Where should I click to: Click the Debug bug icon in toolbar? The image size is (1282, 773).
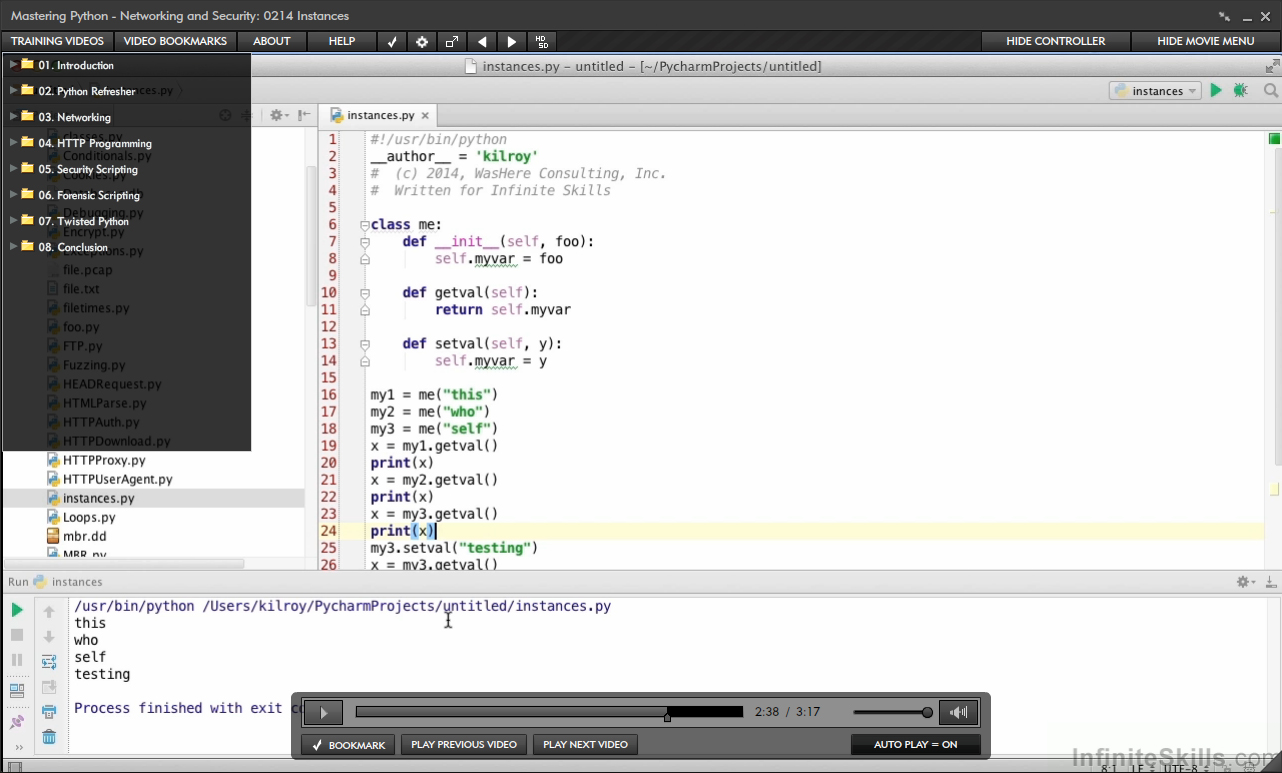[x=1241, y=90]
